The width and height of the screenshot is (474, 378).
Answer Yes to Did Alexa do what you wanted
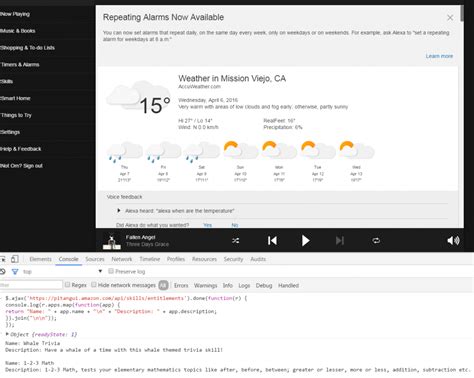coord(207,225)
